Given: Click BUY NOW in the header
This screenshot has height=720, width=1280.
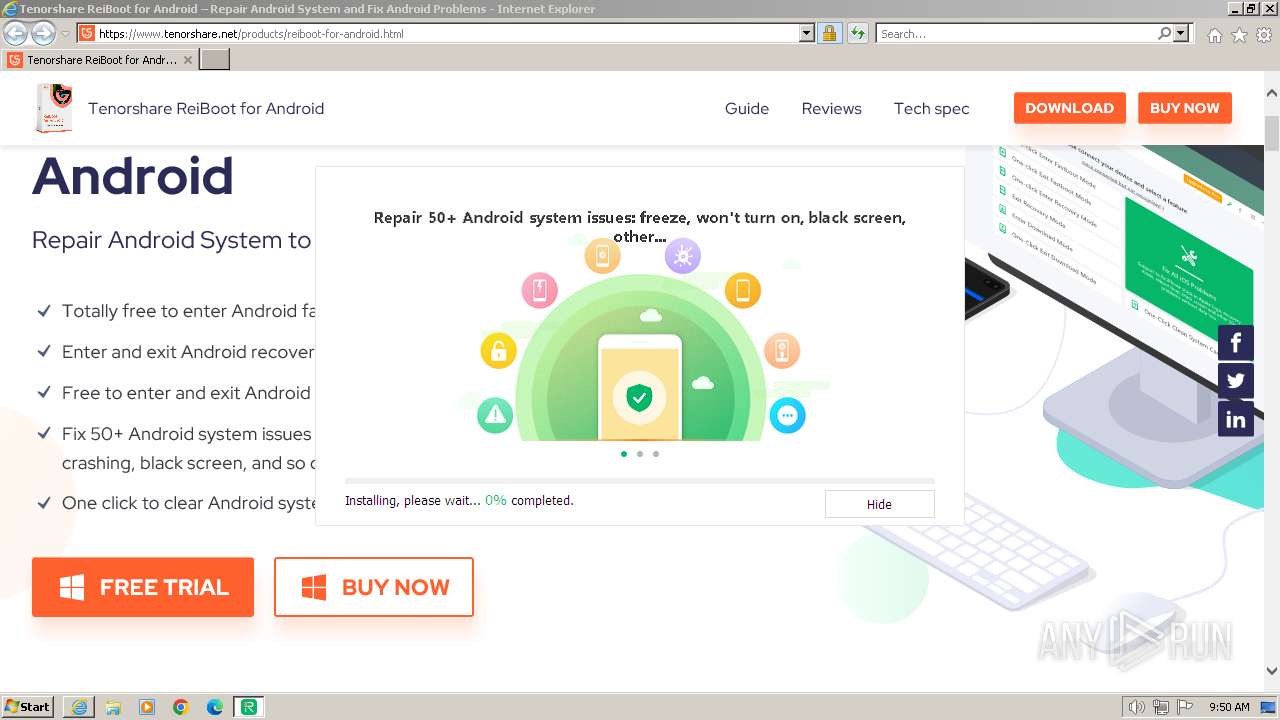Looking at the screenshot, I should [x=1184, y=108].
